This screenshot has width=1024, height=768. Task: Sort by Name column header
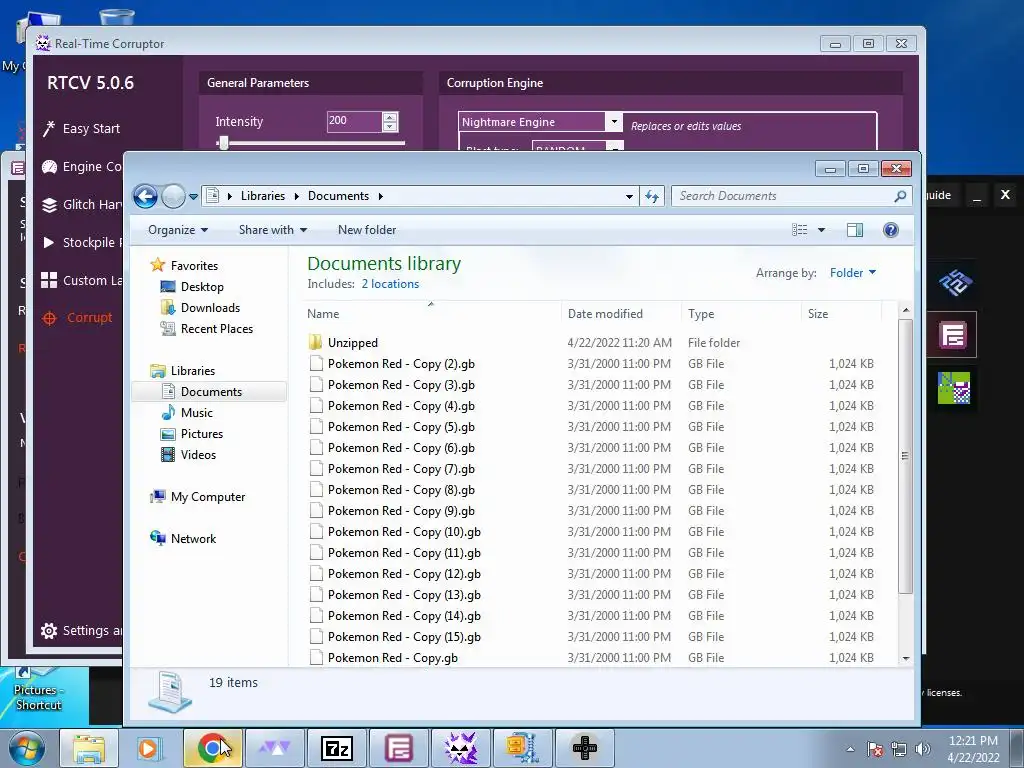click(431, 314)
